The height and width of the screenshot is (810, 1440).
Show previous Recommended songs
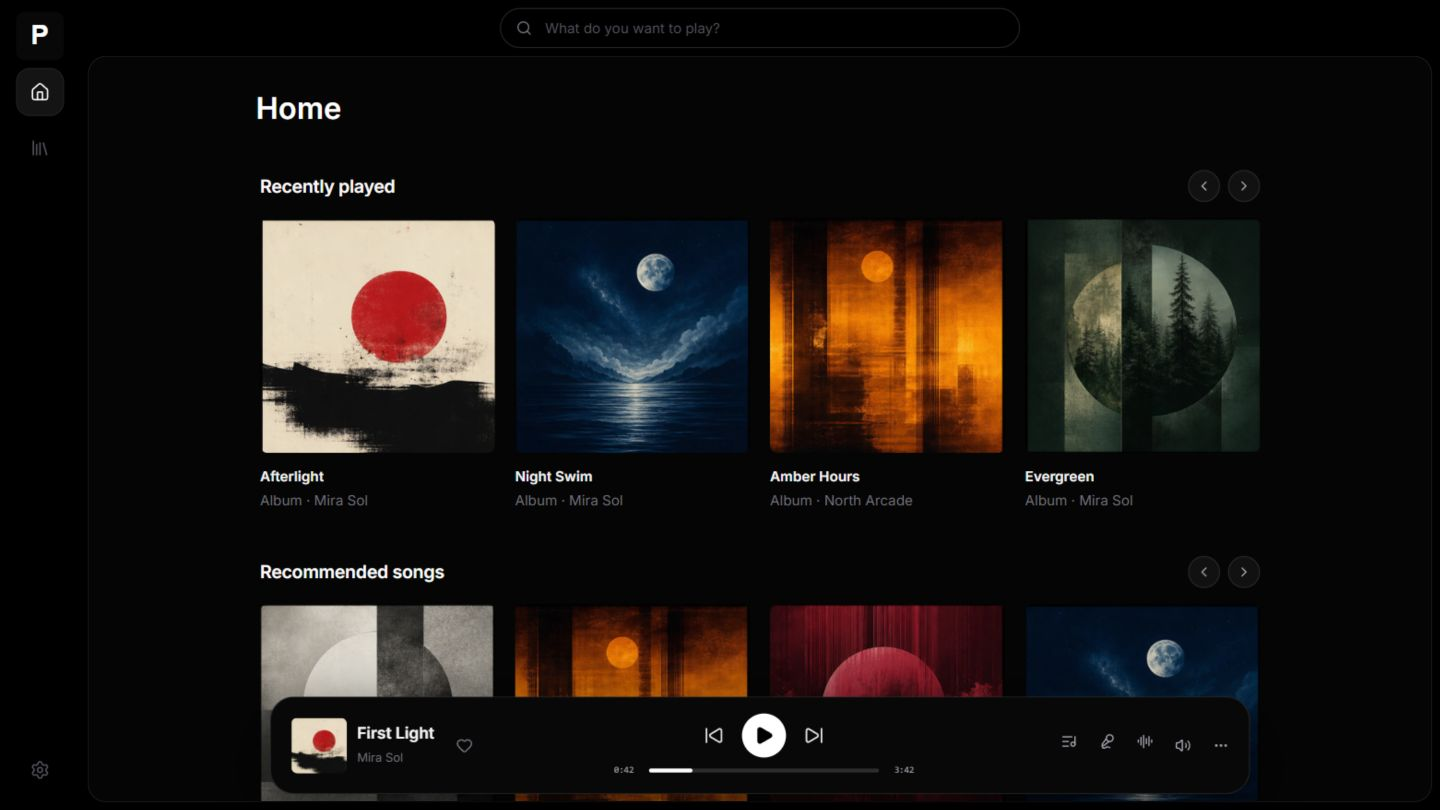tap(1204, 572)
